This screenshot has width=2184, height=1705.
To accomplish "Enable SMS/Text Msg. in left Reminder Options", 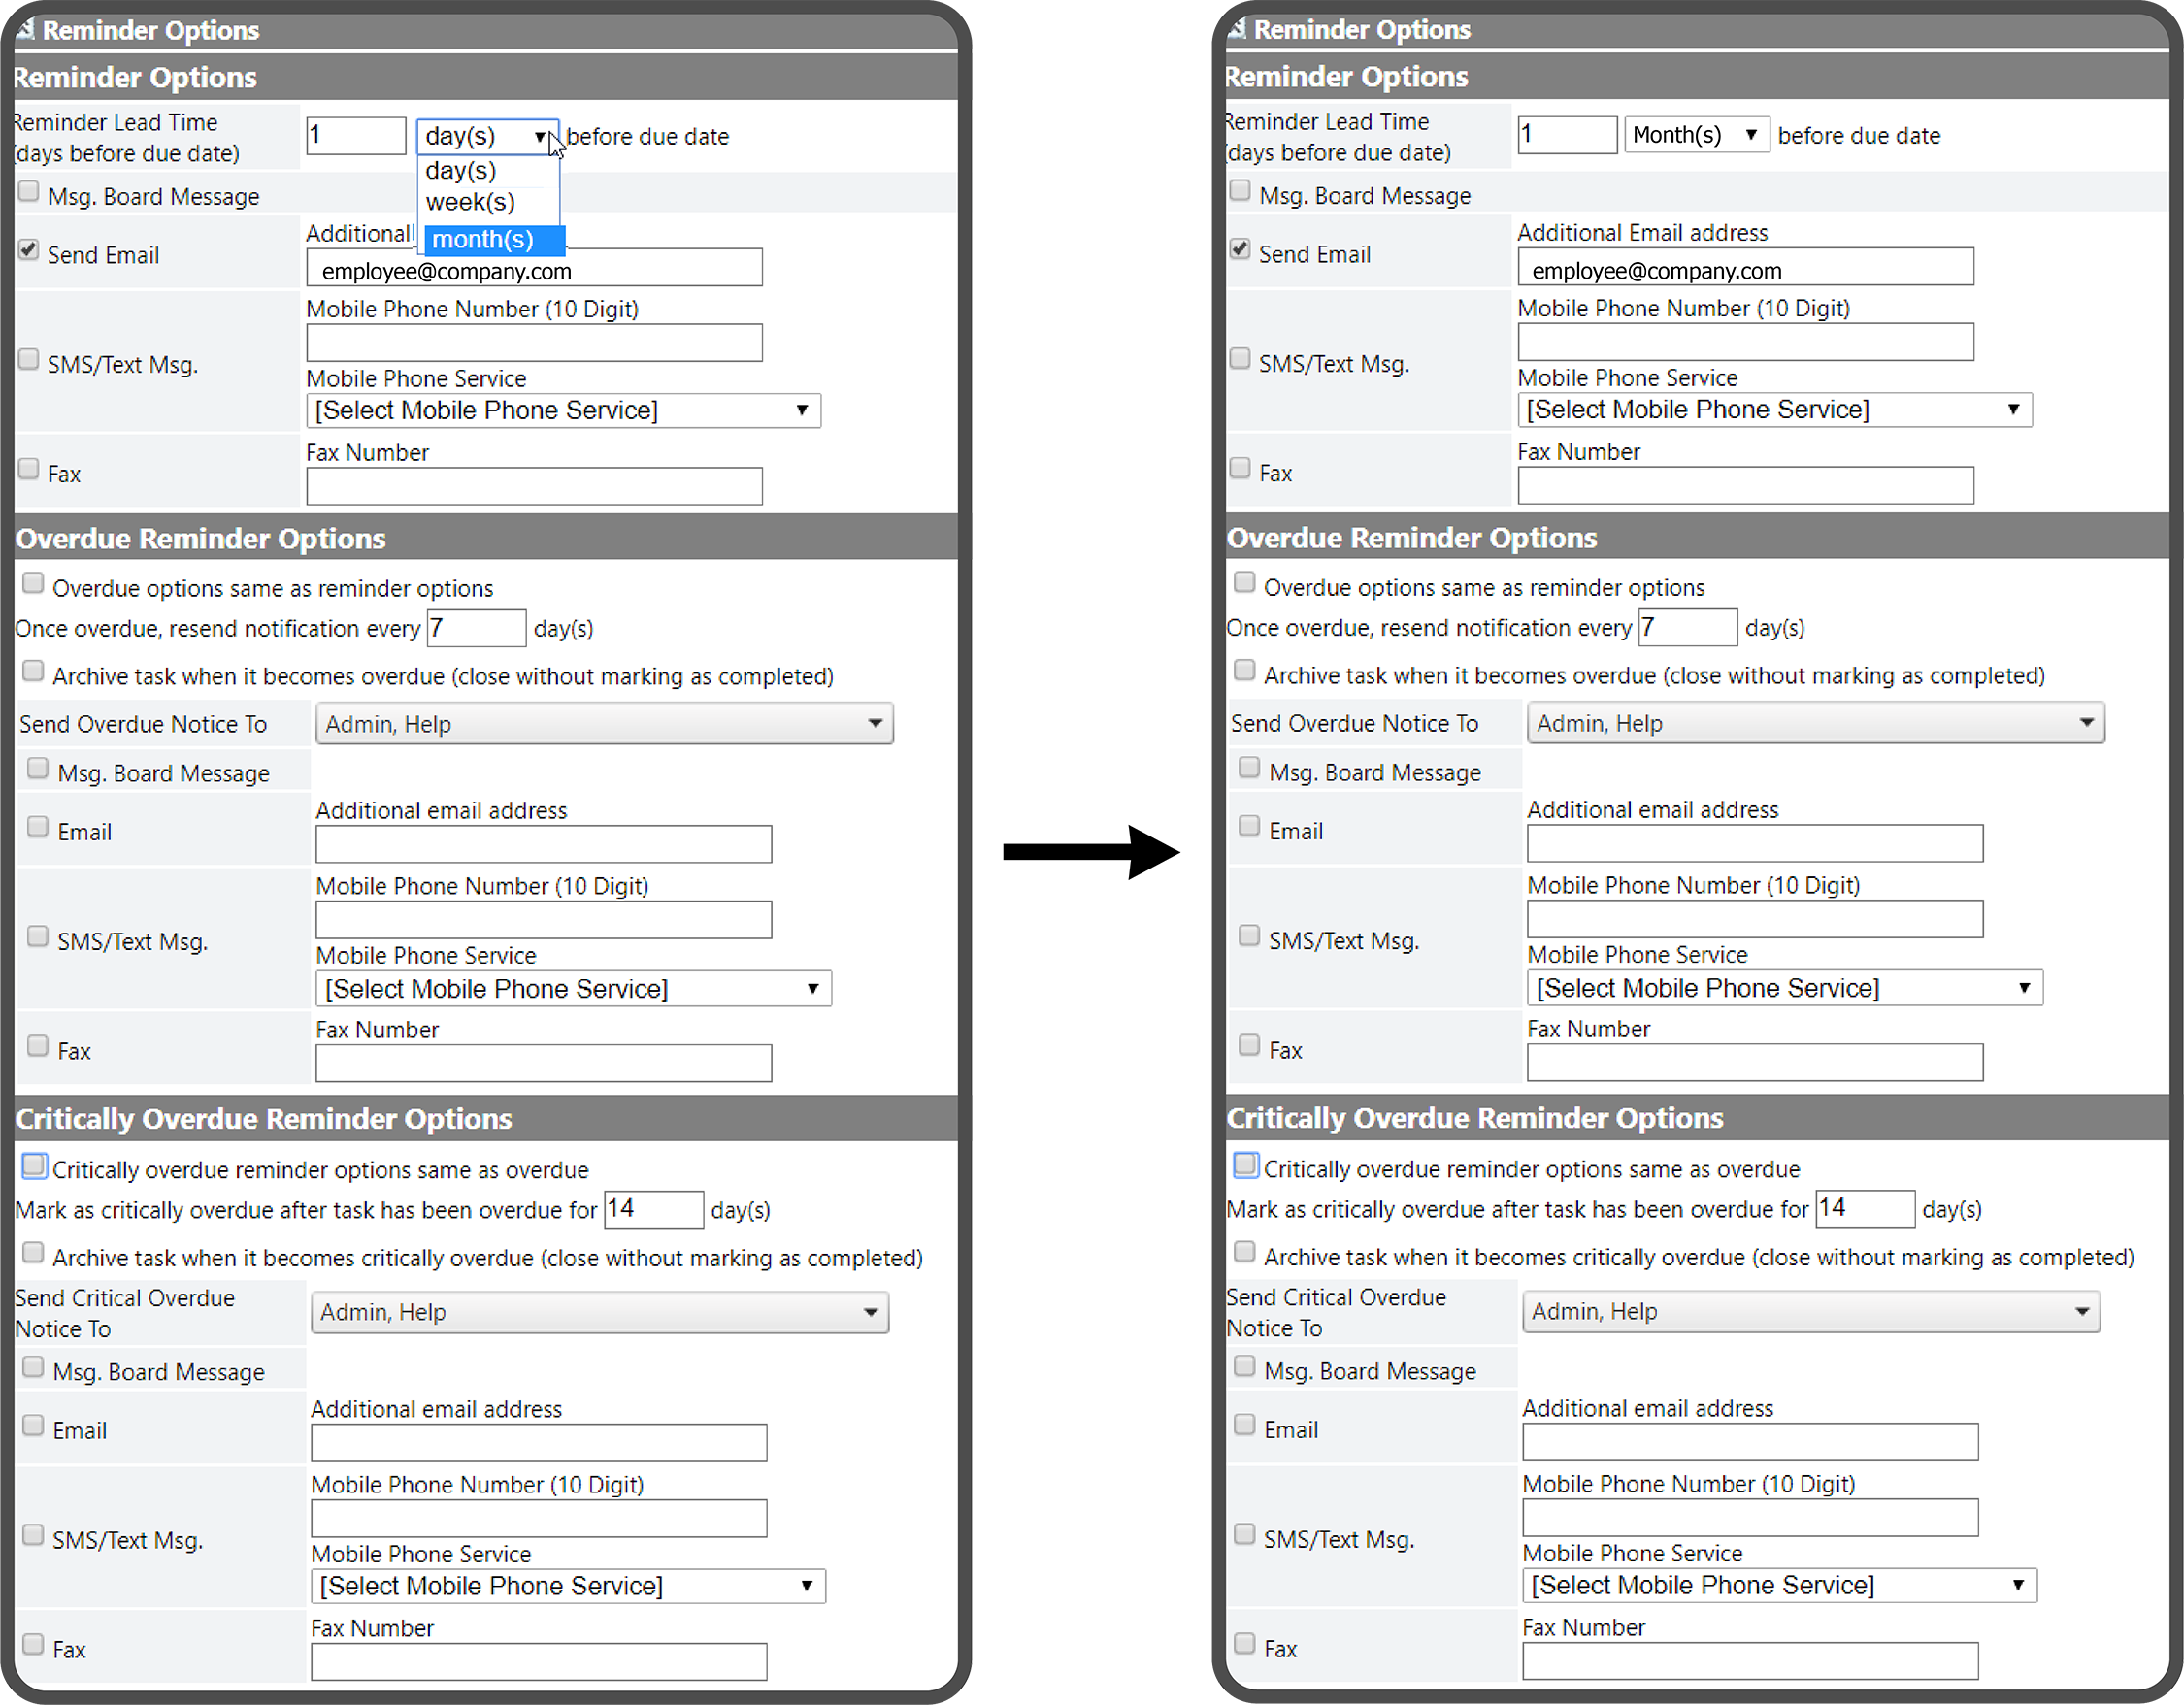I will pyautogui.click(x=29, y=359).
